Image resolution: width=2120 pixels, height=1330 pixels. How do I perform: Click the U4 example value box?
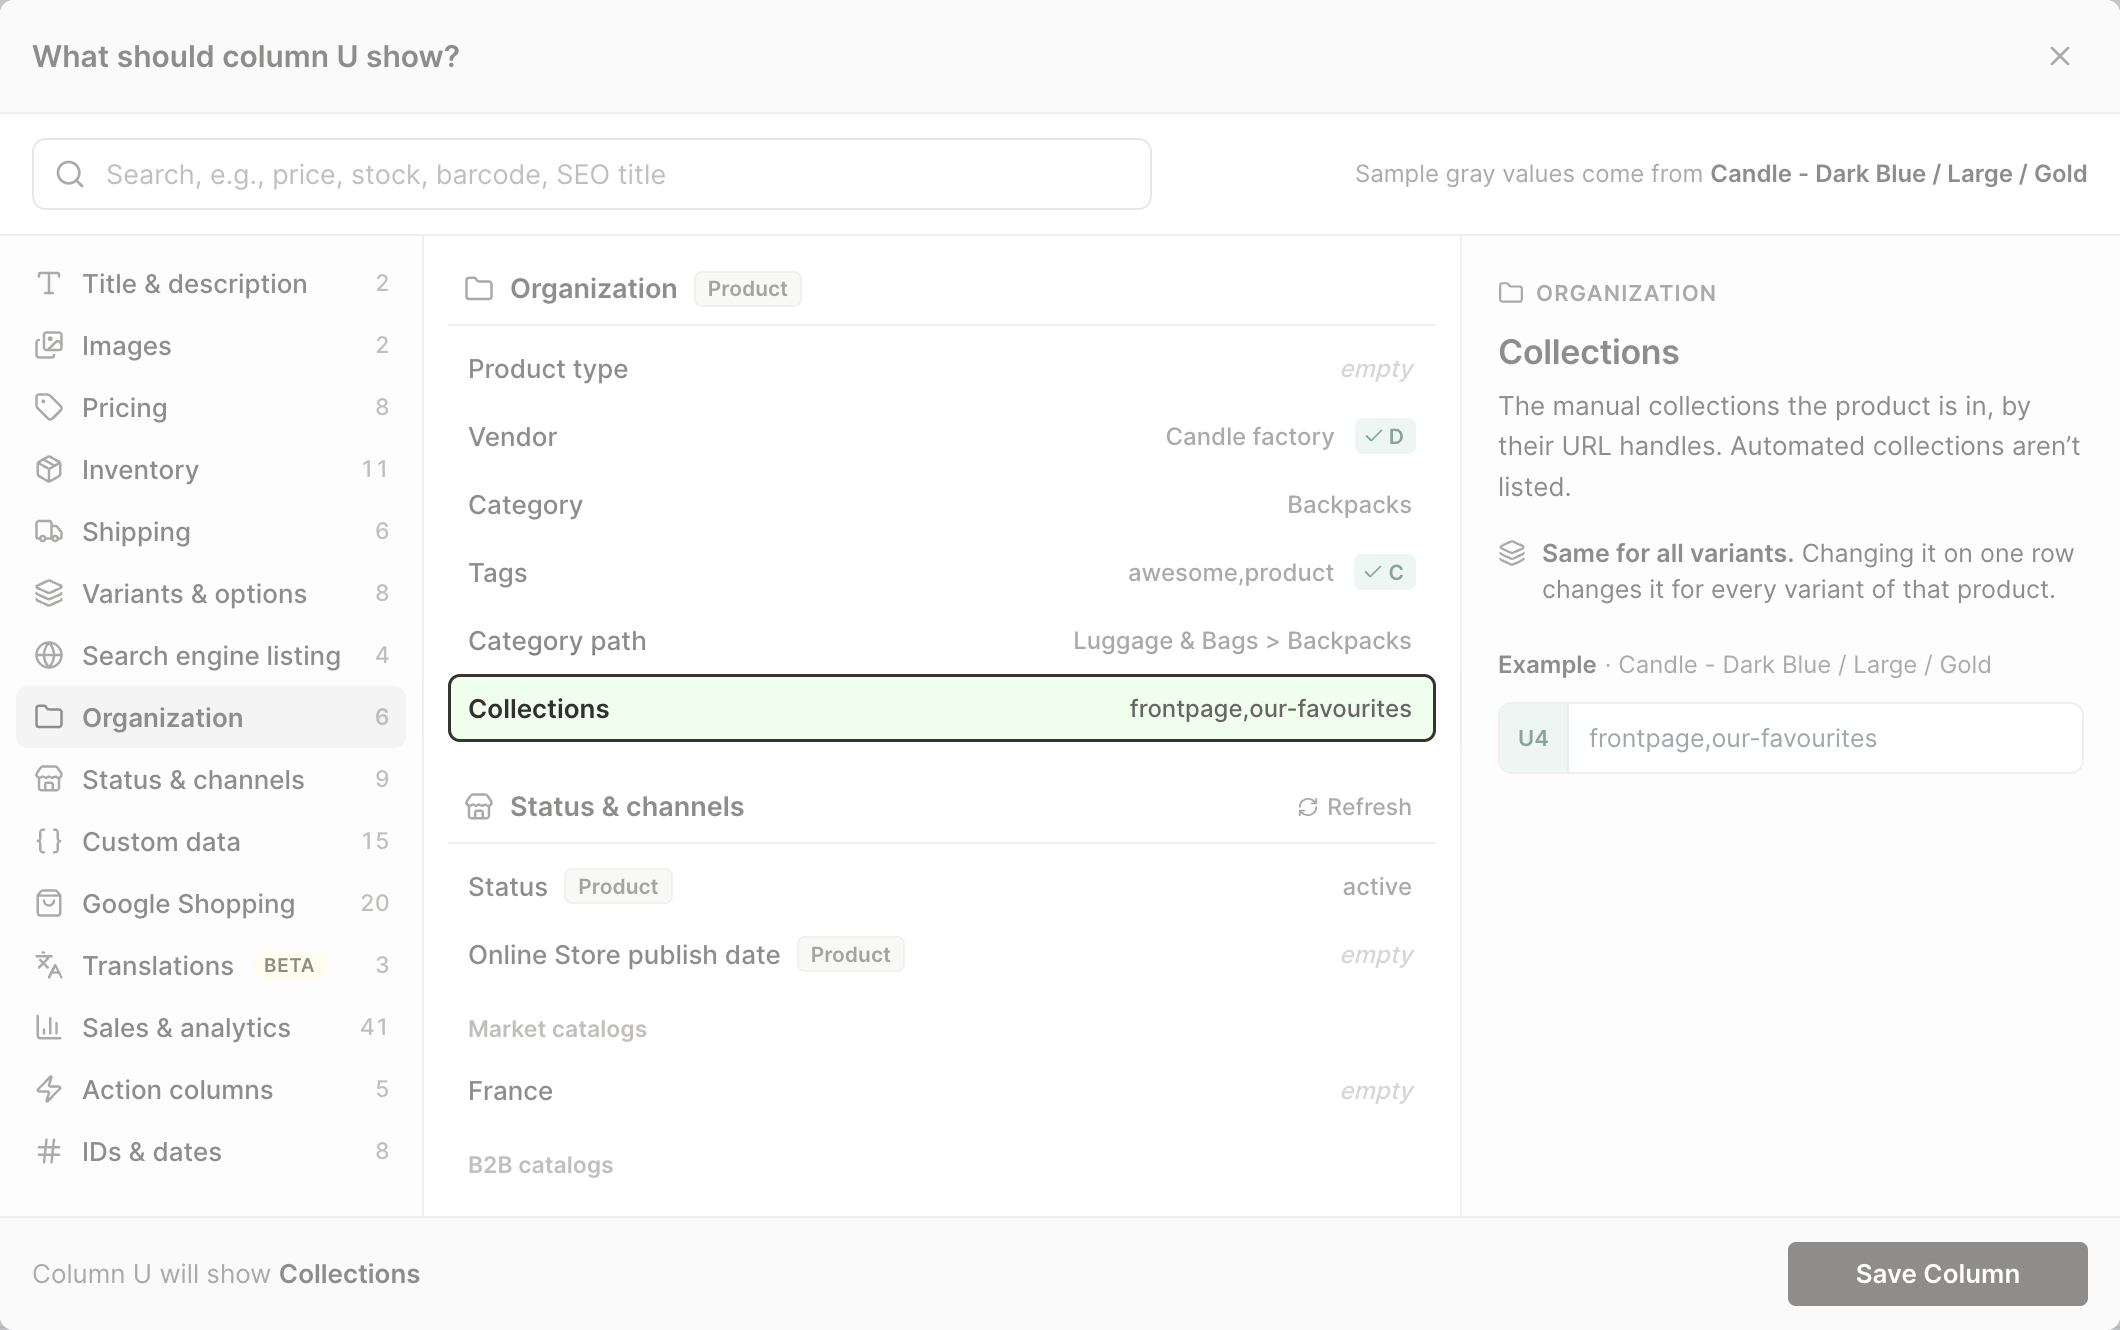pos(1790,738)
